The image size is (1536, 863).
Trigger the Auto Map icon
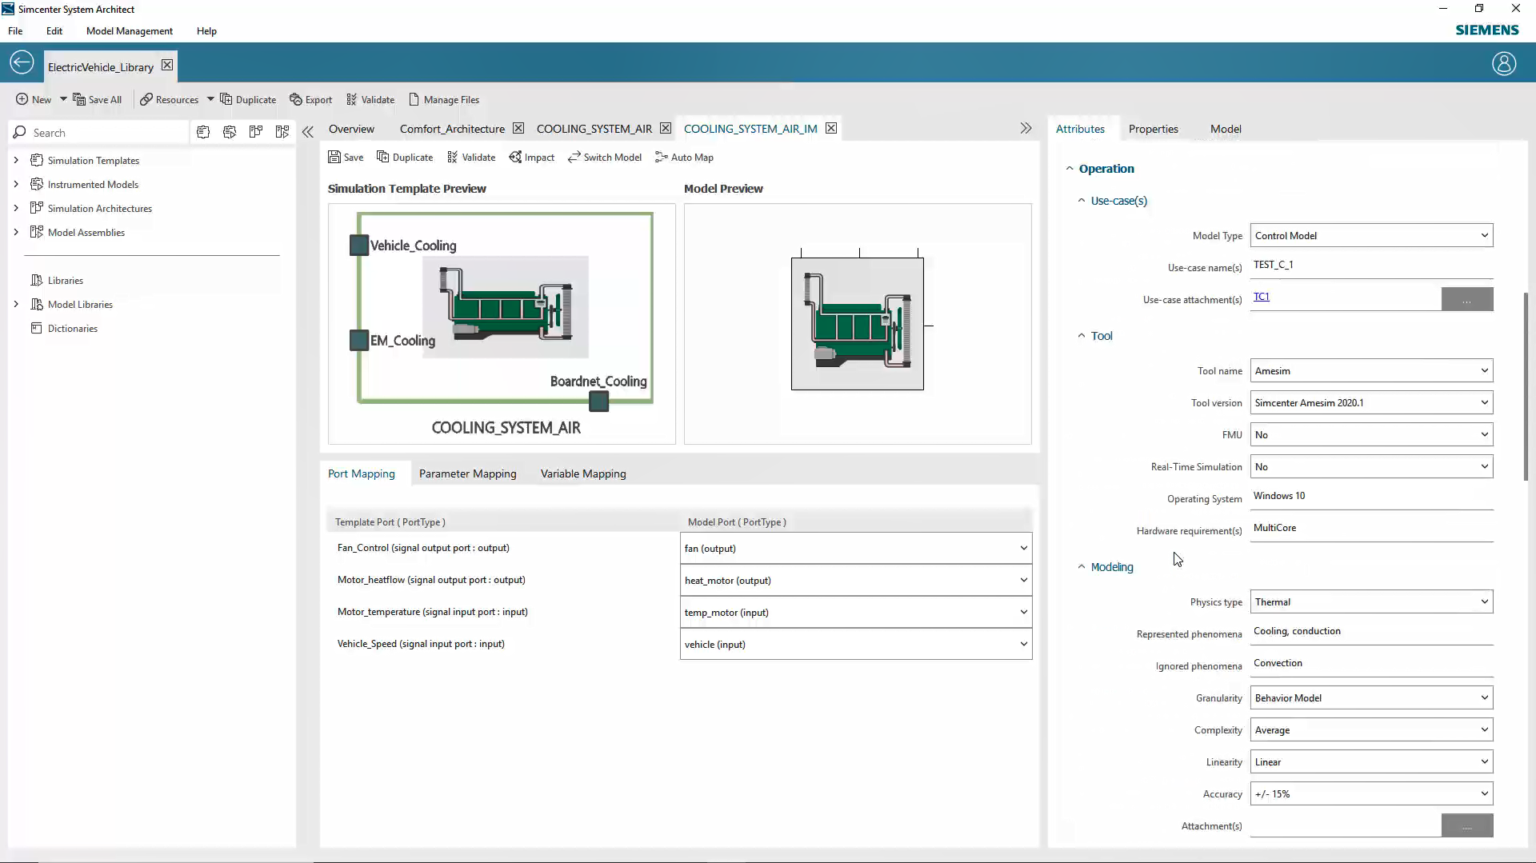(684, 157)
